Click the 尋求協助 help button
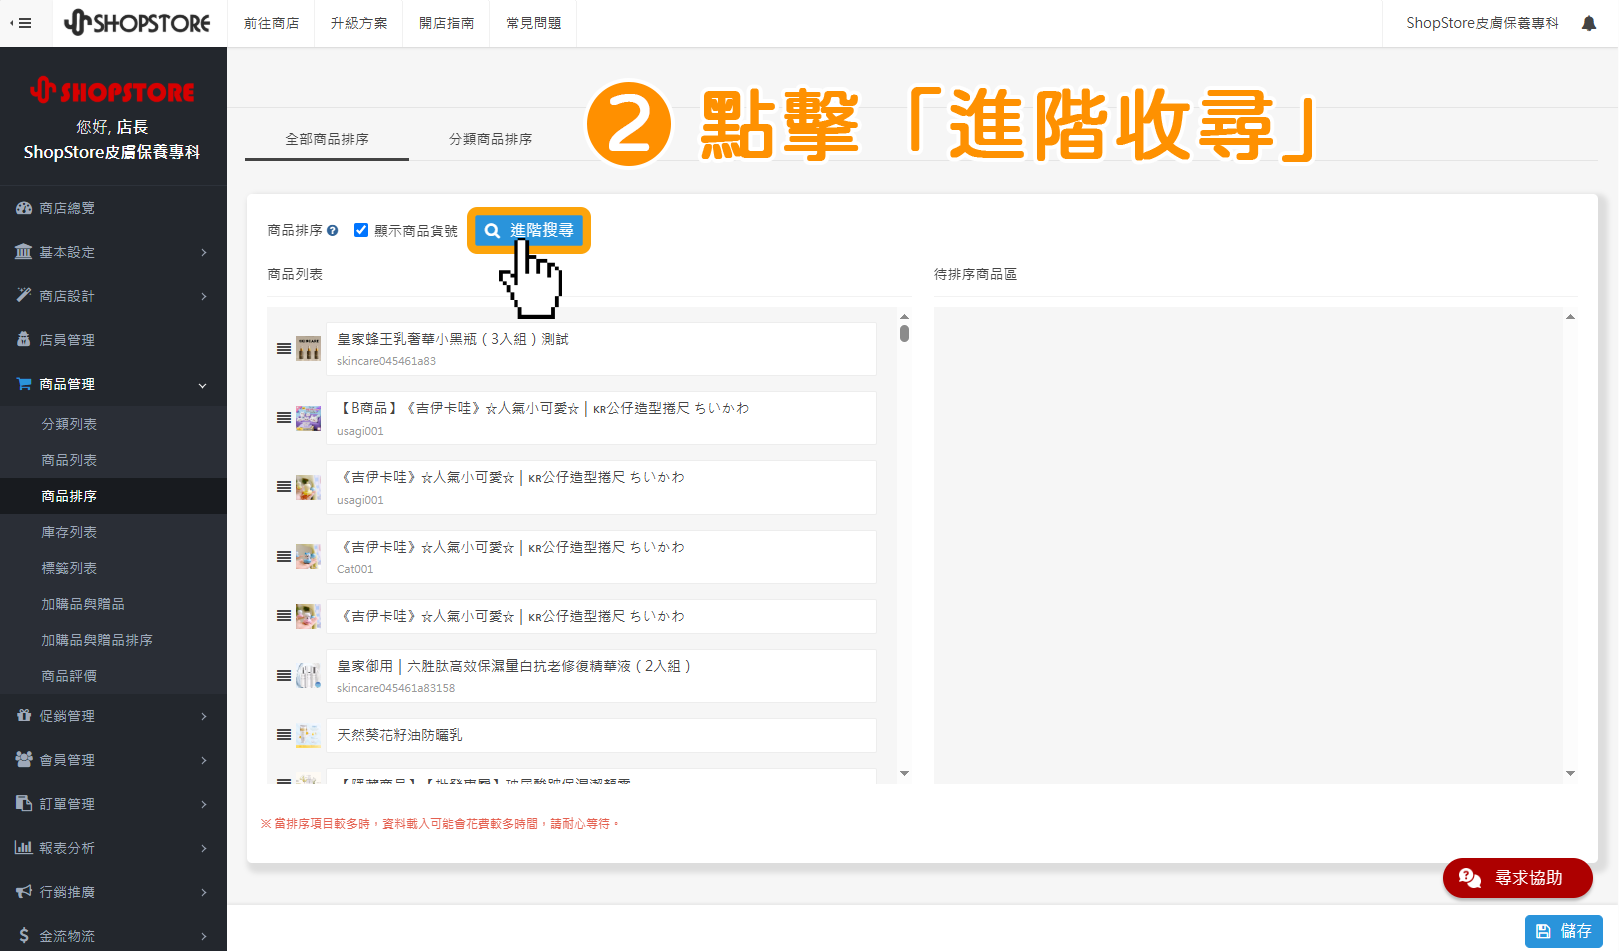1619x951 pixels. (1517, 878)
